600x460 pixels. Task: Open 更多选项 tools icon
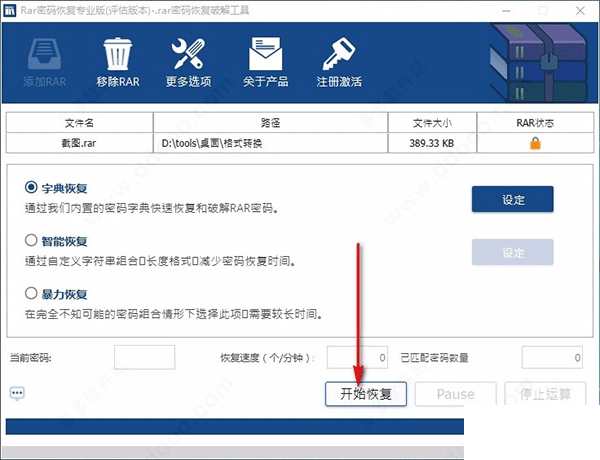[x=188, y=54]
